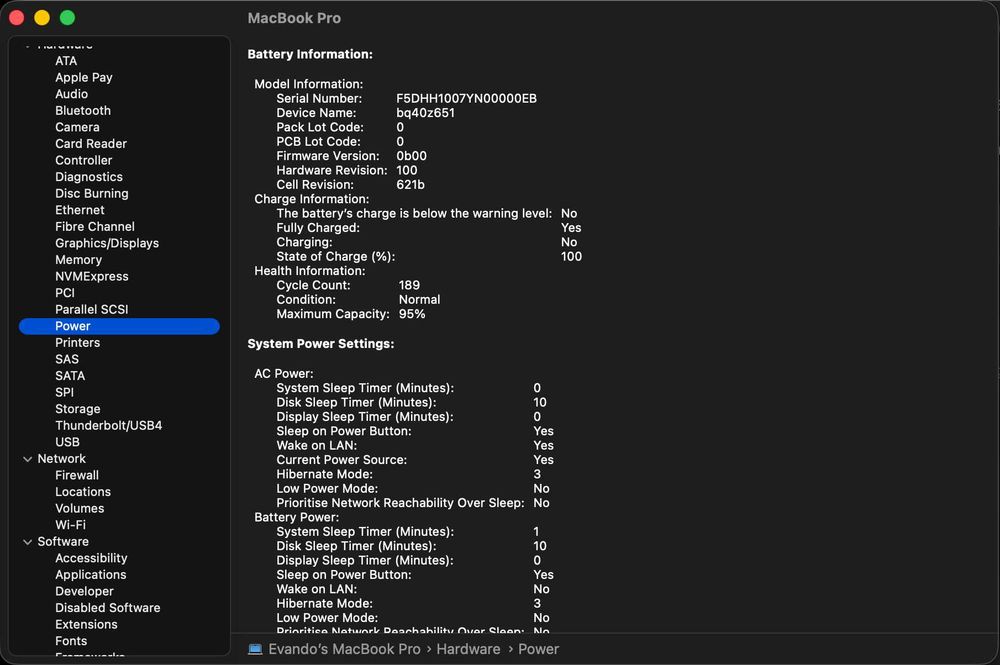Viewport: 1000px width, 665px height.
Task: Select the Network category header
Action: pos(61,458)
